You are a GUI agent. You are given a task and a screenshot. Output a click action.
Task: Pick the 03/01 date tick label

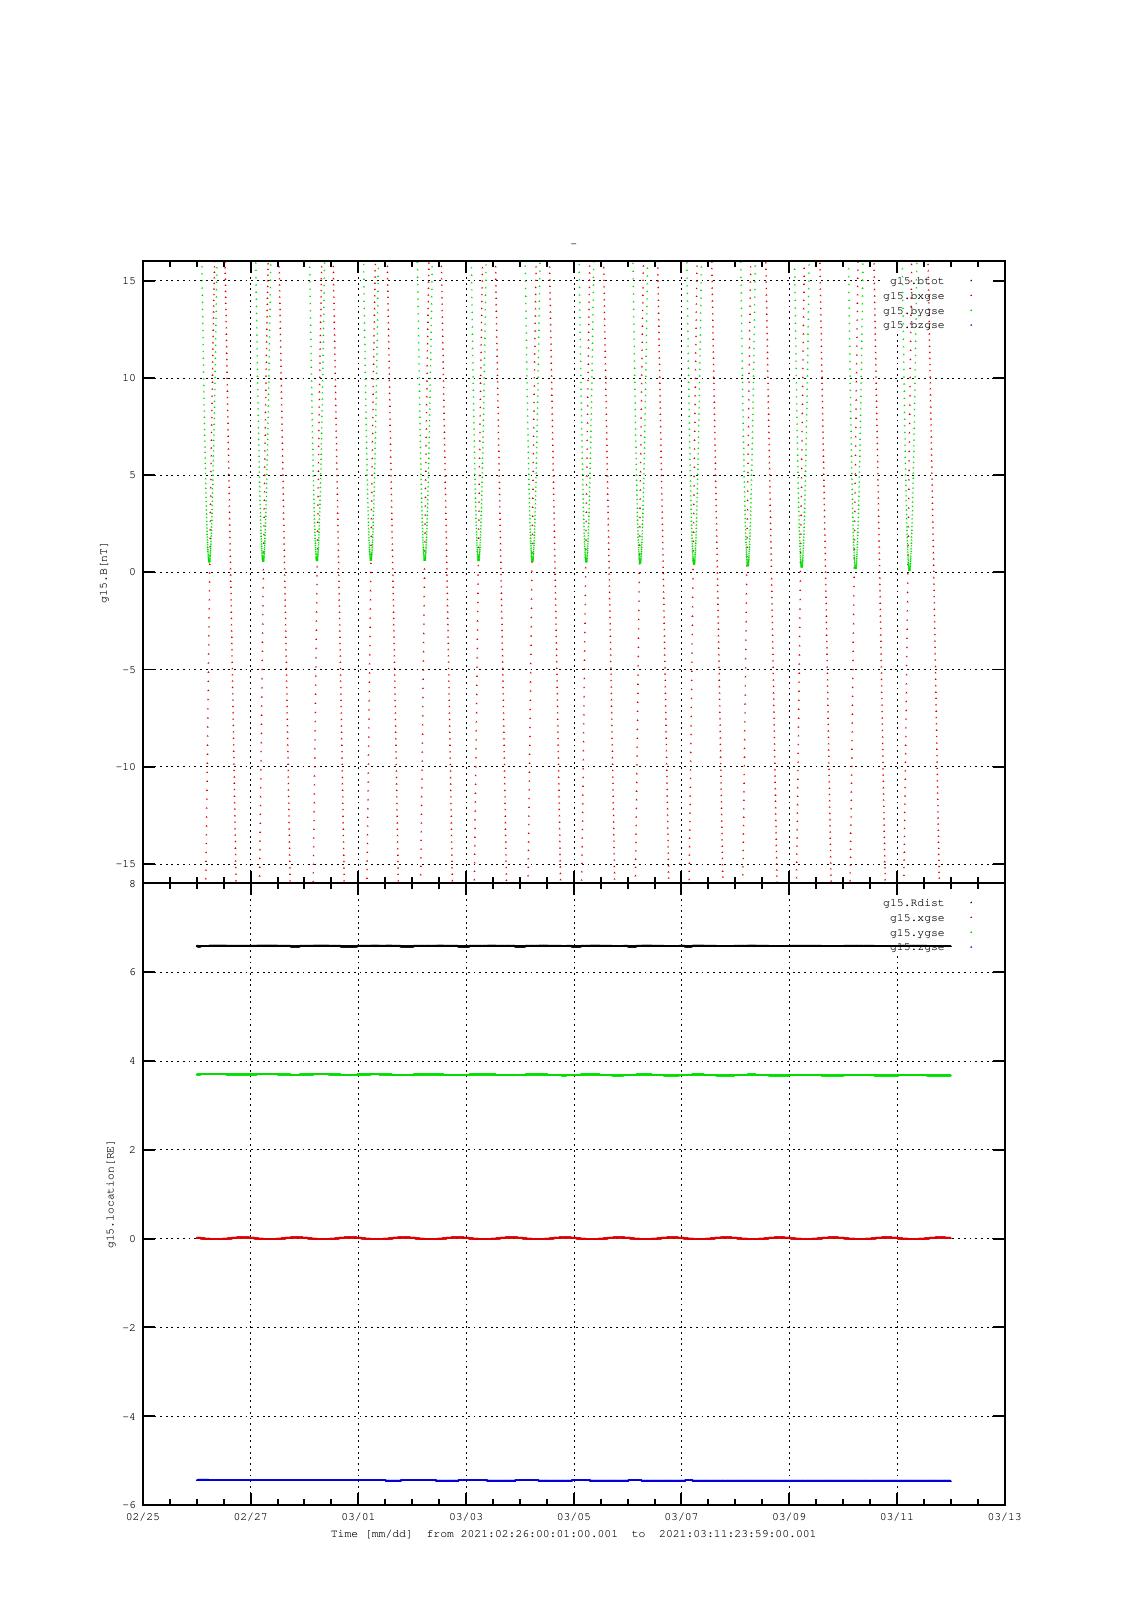coord(358,1517)
